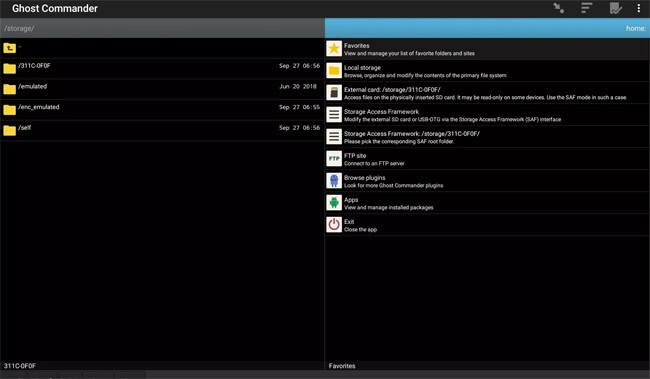Click the left status bar 311C-0F0F text
Viewport: 650px width, 379px height.
pyautogui.click(x=20, y=366)
